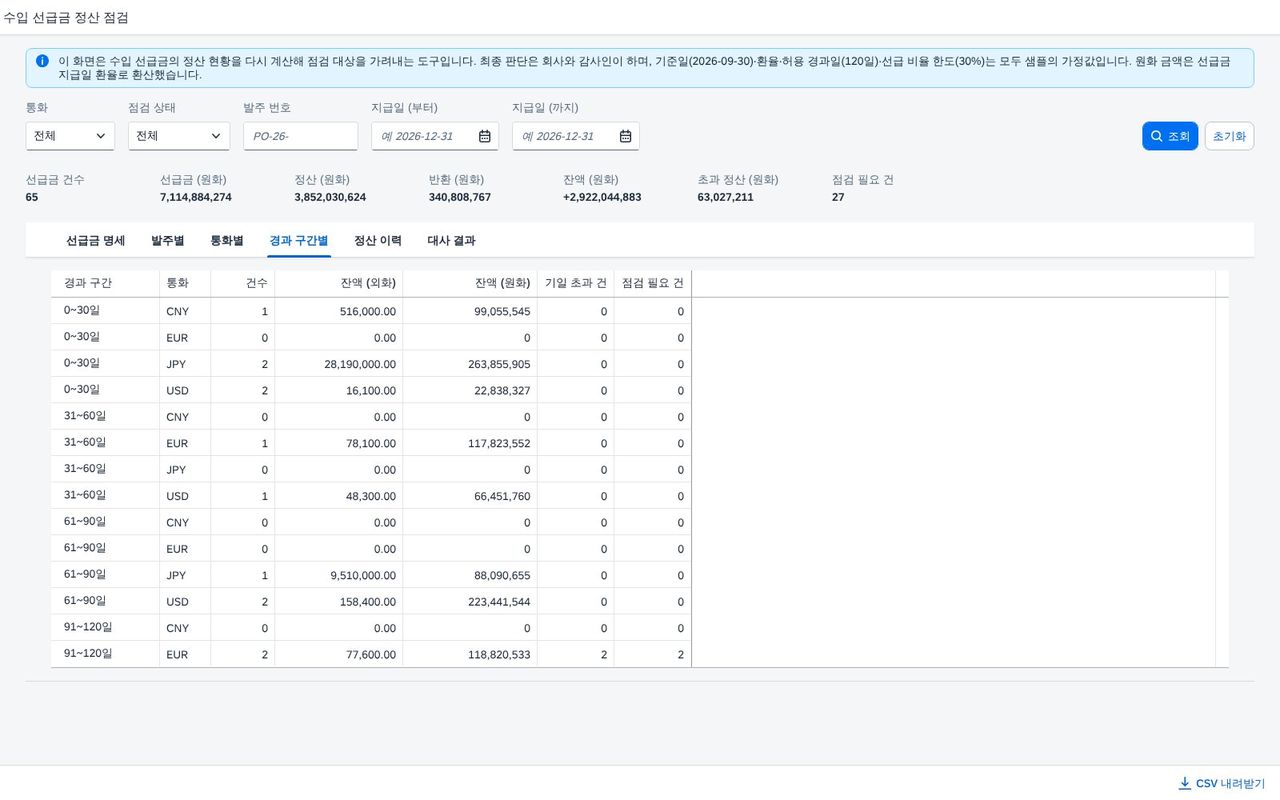Open the 정산 이력 tab
1280x800 pixels.
pos(378,240)
